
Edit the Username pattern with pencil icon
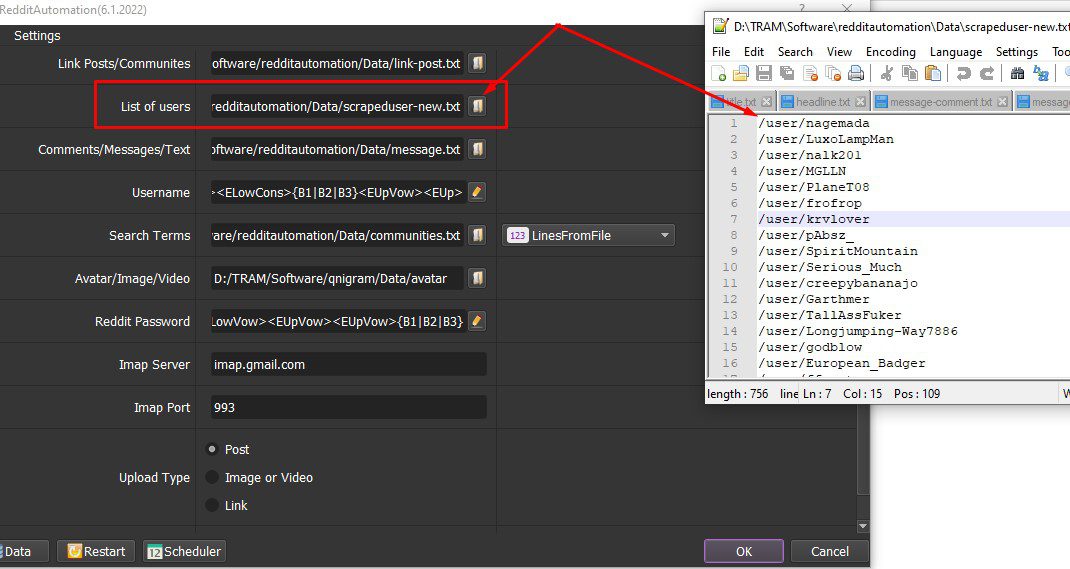coord(478,192)
